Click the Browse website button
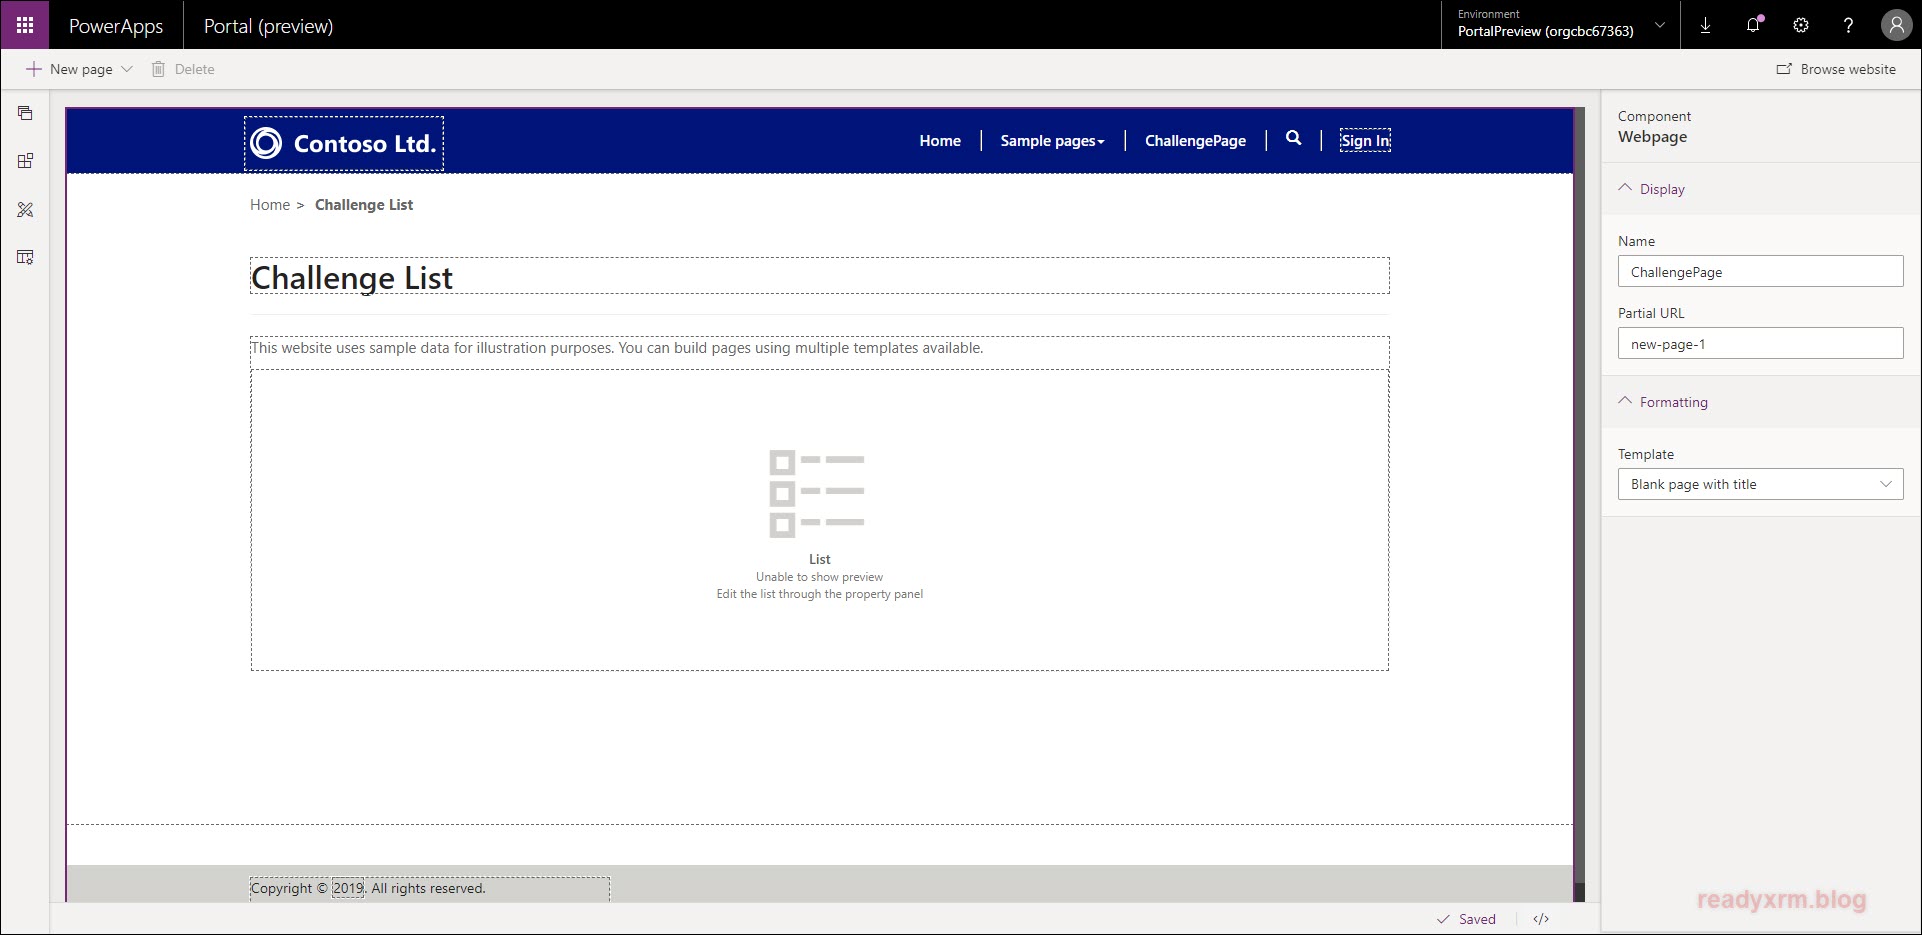This screenshot has width=1922, height=935. (1836, 69)
